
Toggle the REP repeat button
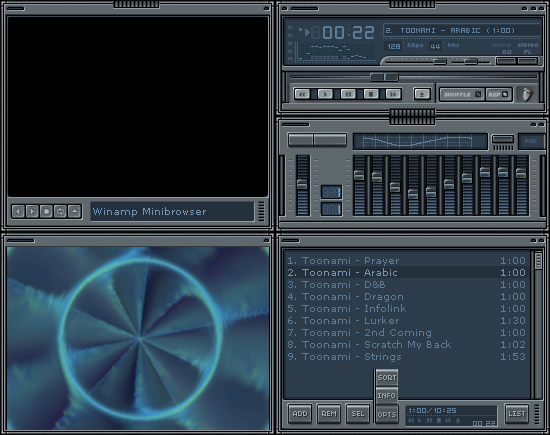[498, 94]
